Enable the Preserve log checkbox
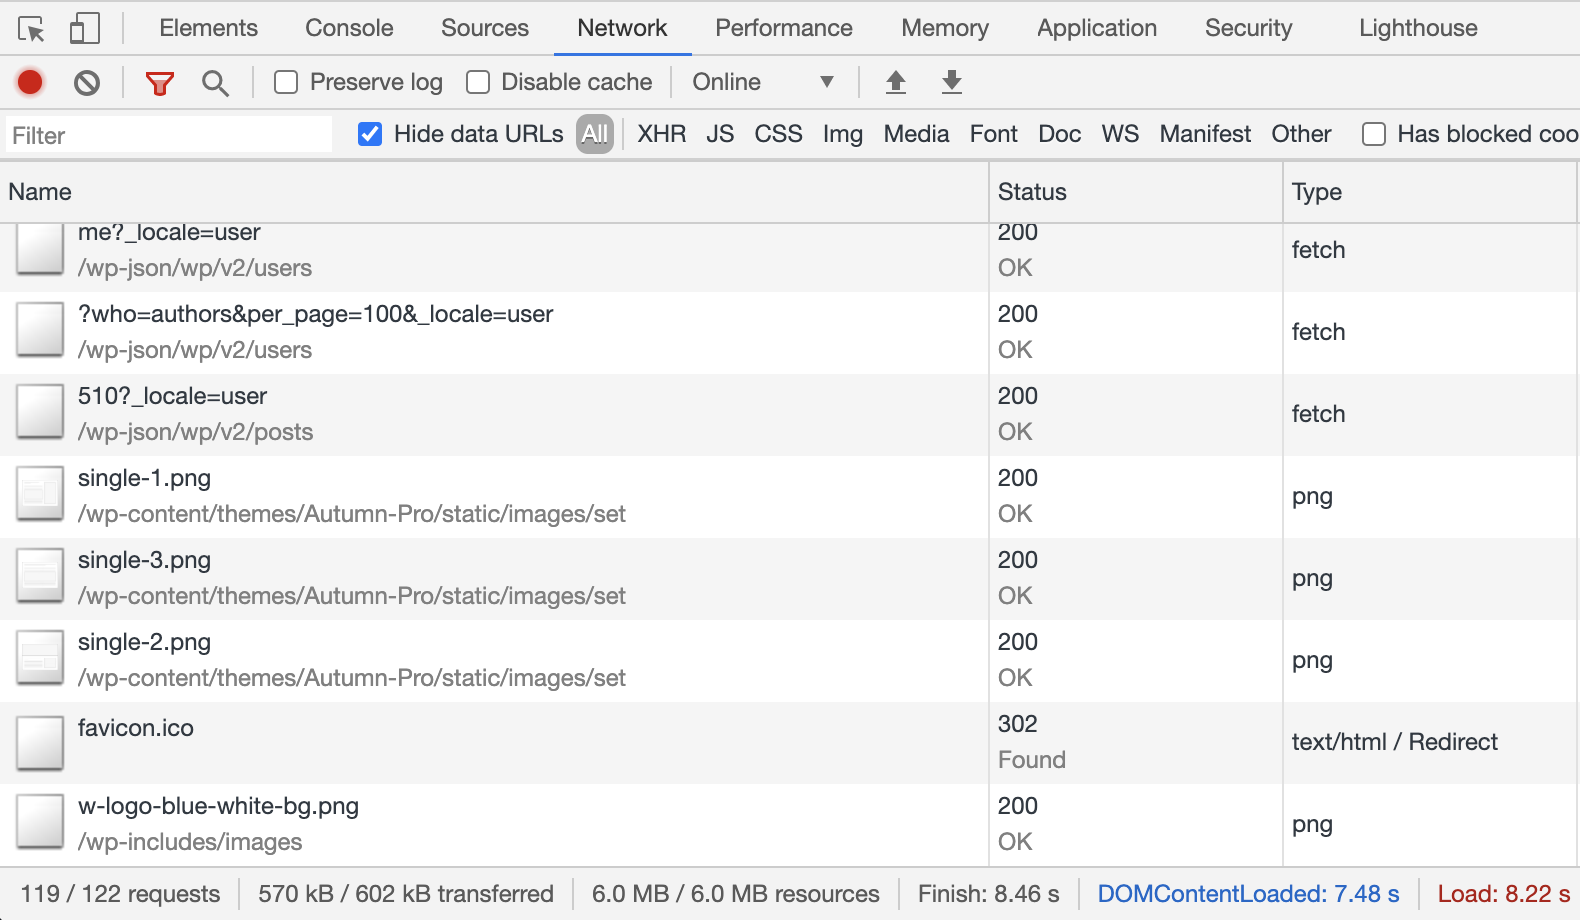 pos(287,82)
